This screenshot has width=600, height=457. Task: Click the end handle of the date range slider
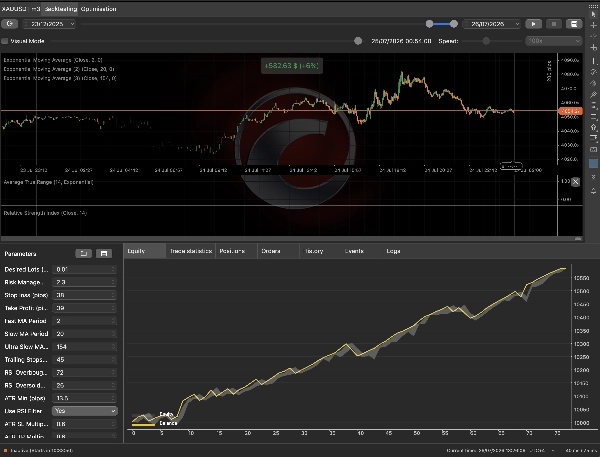click(454, 24)
